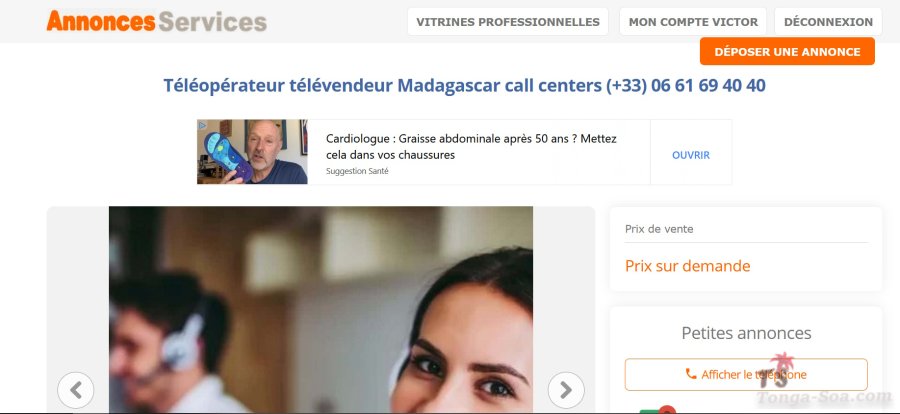Click the Petites annonces heading
Viewport: 900px width, 414px height.
pos(746,333)
